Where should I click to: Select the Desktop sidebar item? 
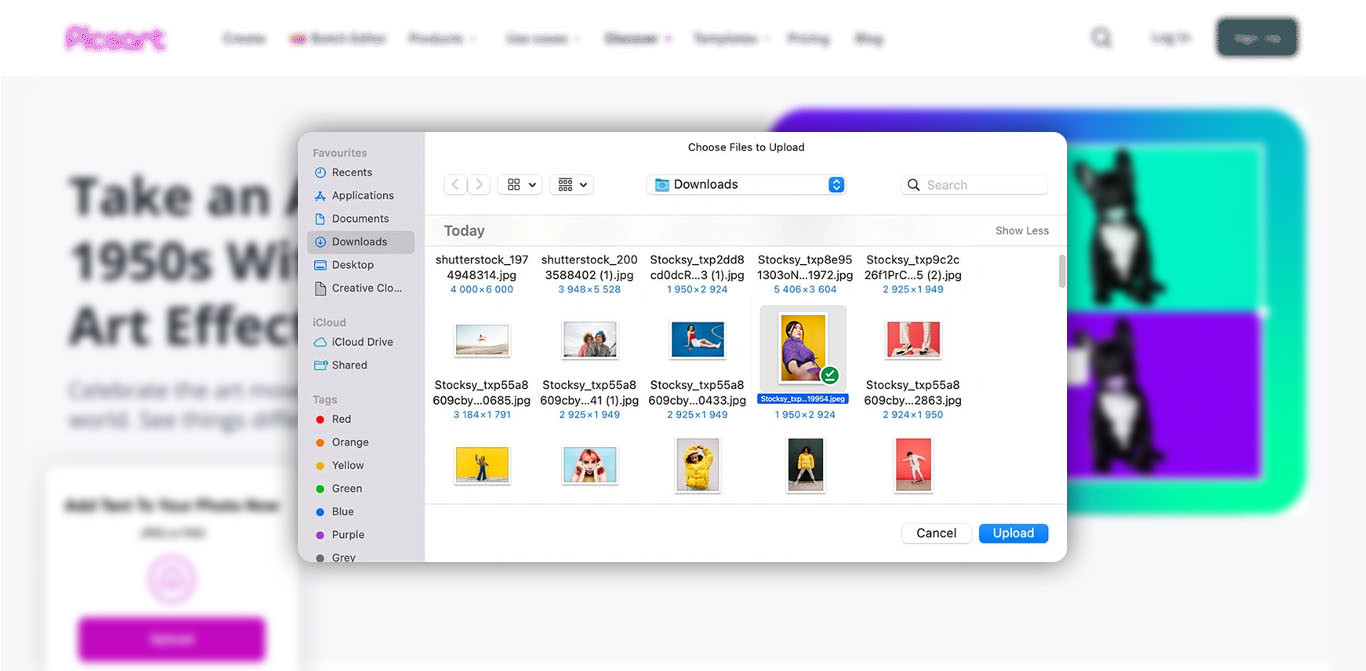352,265
